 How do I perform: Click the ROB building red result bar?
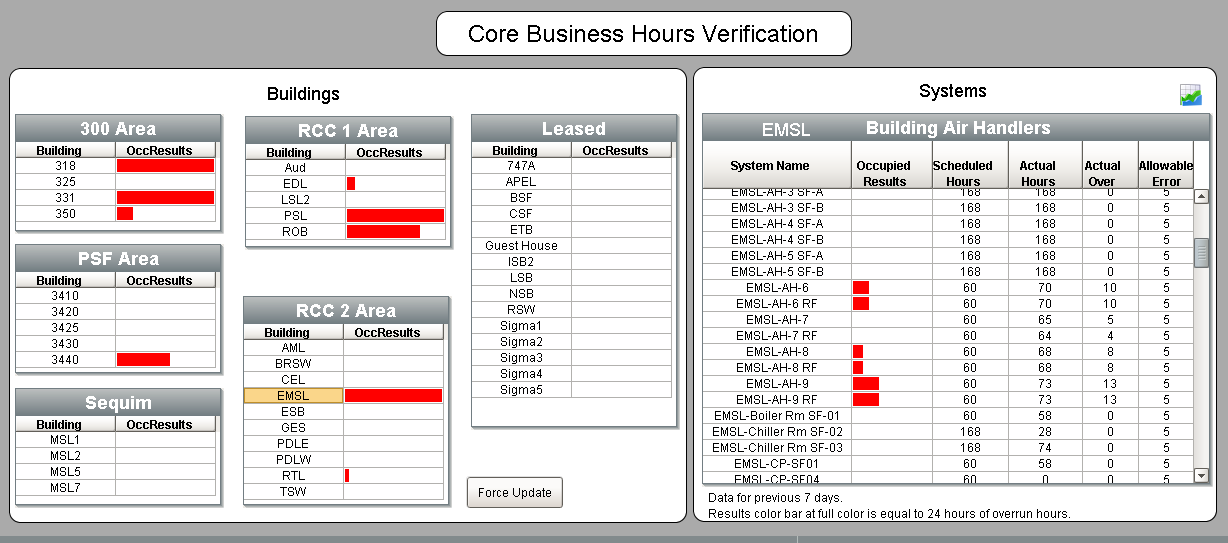383,232
